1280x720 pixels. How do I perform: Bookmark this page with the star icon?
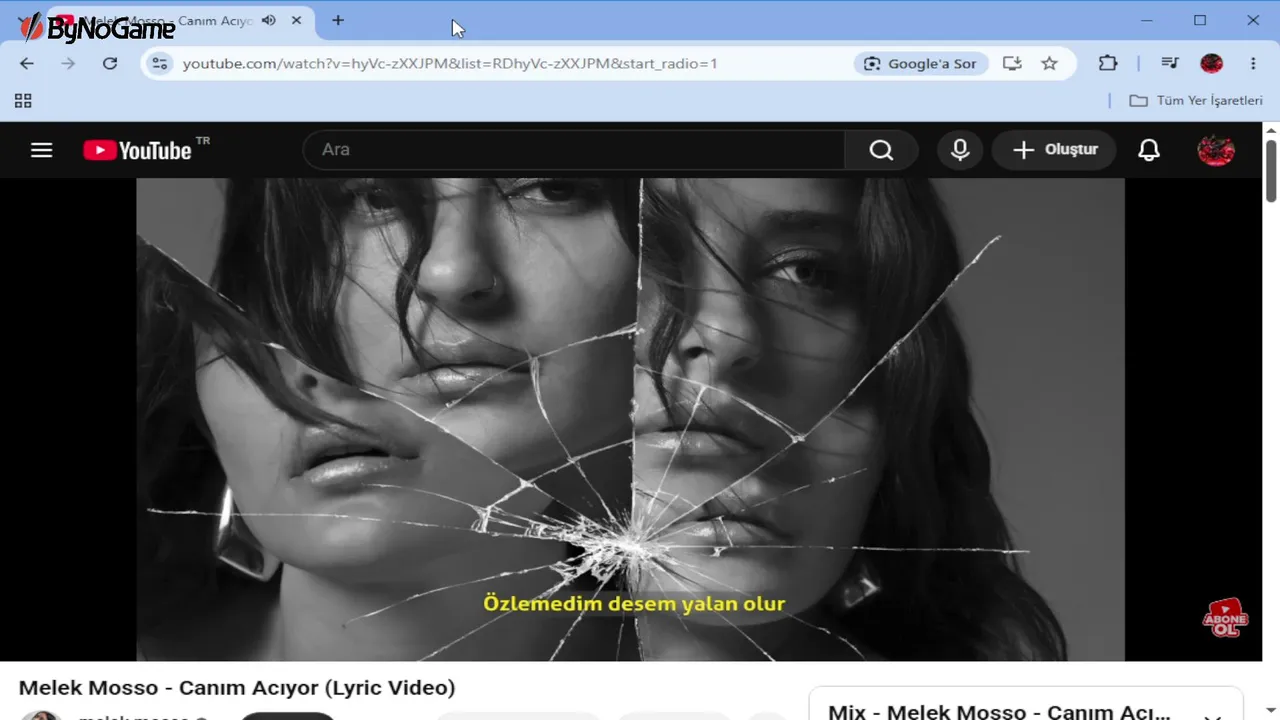(x=1049, y=63)
